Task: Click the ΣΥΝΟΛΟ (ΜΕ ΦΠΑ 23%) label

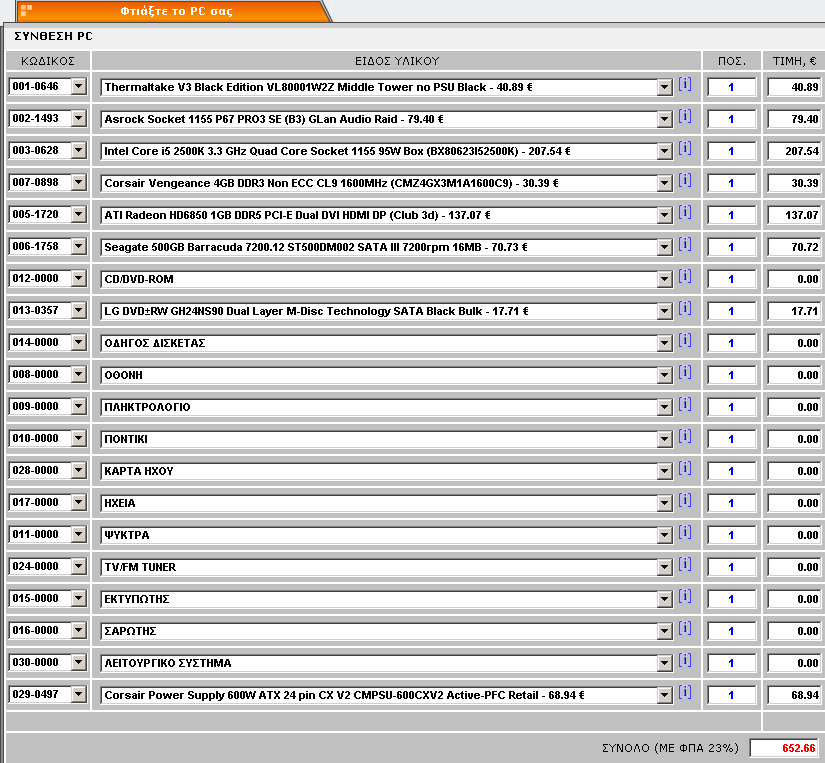Action: pyautogui.click(x=670, y=748)
